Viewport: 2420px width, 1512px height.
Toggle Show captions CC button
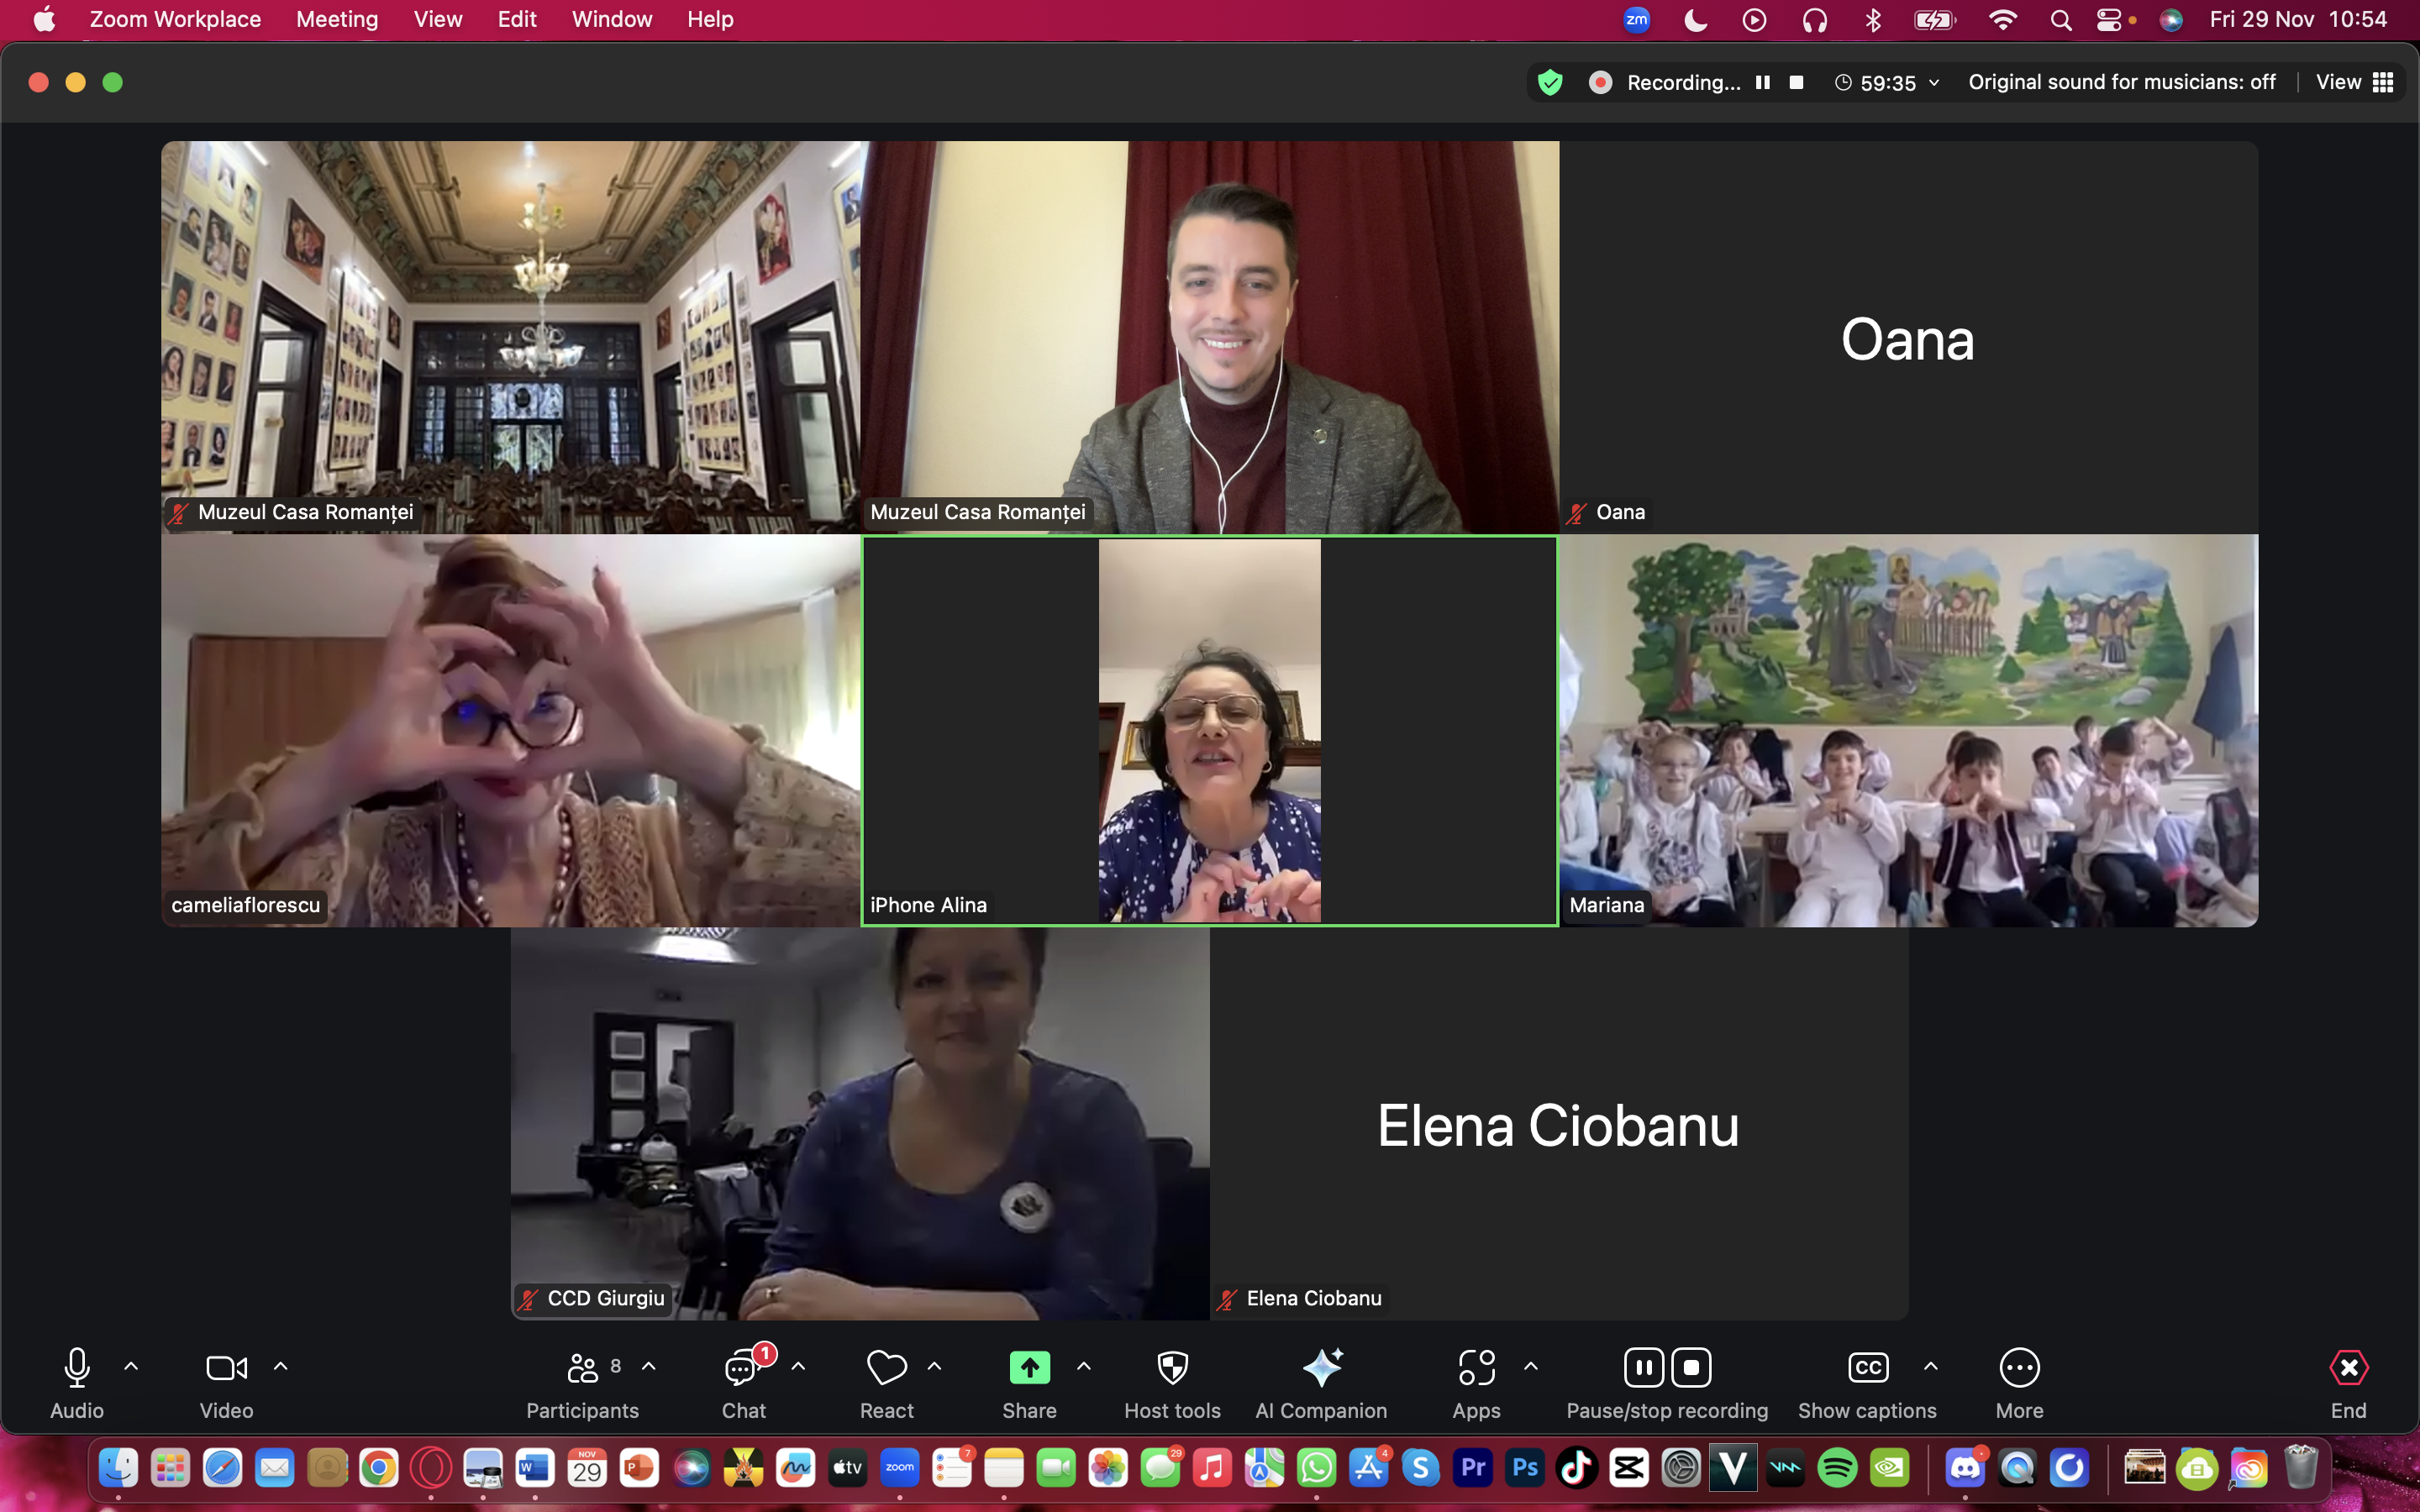pyautogui.click(x=1867, y=1368)
